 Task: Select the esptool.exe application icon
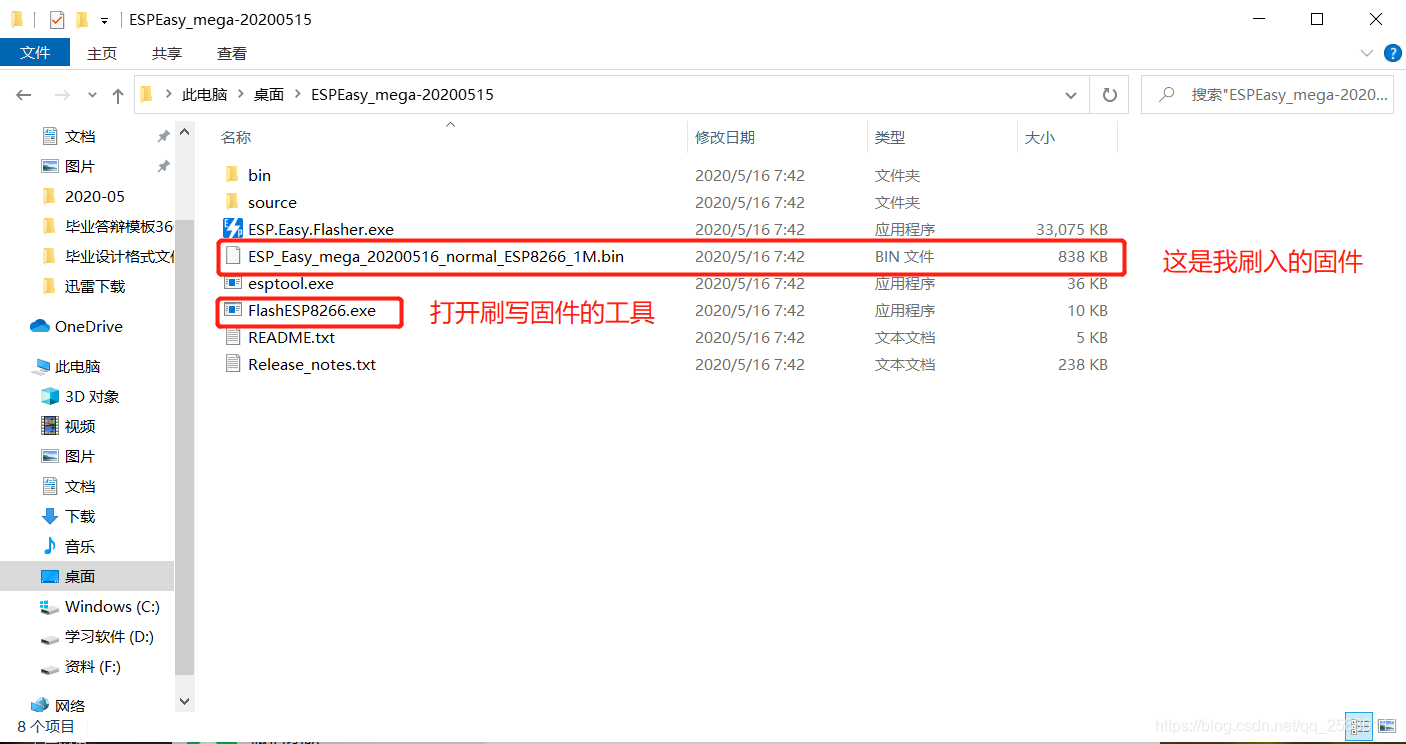[232, 283]
